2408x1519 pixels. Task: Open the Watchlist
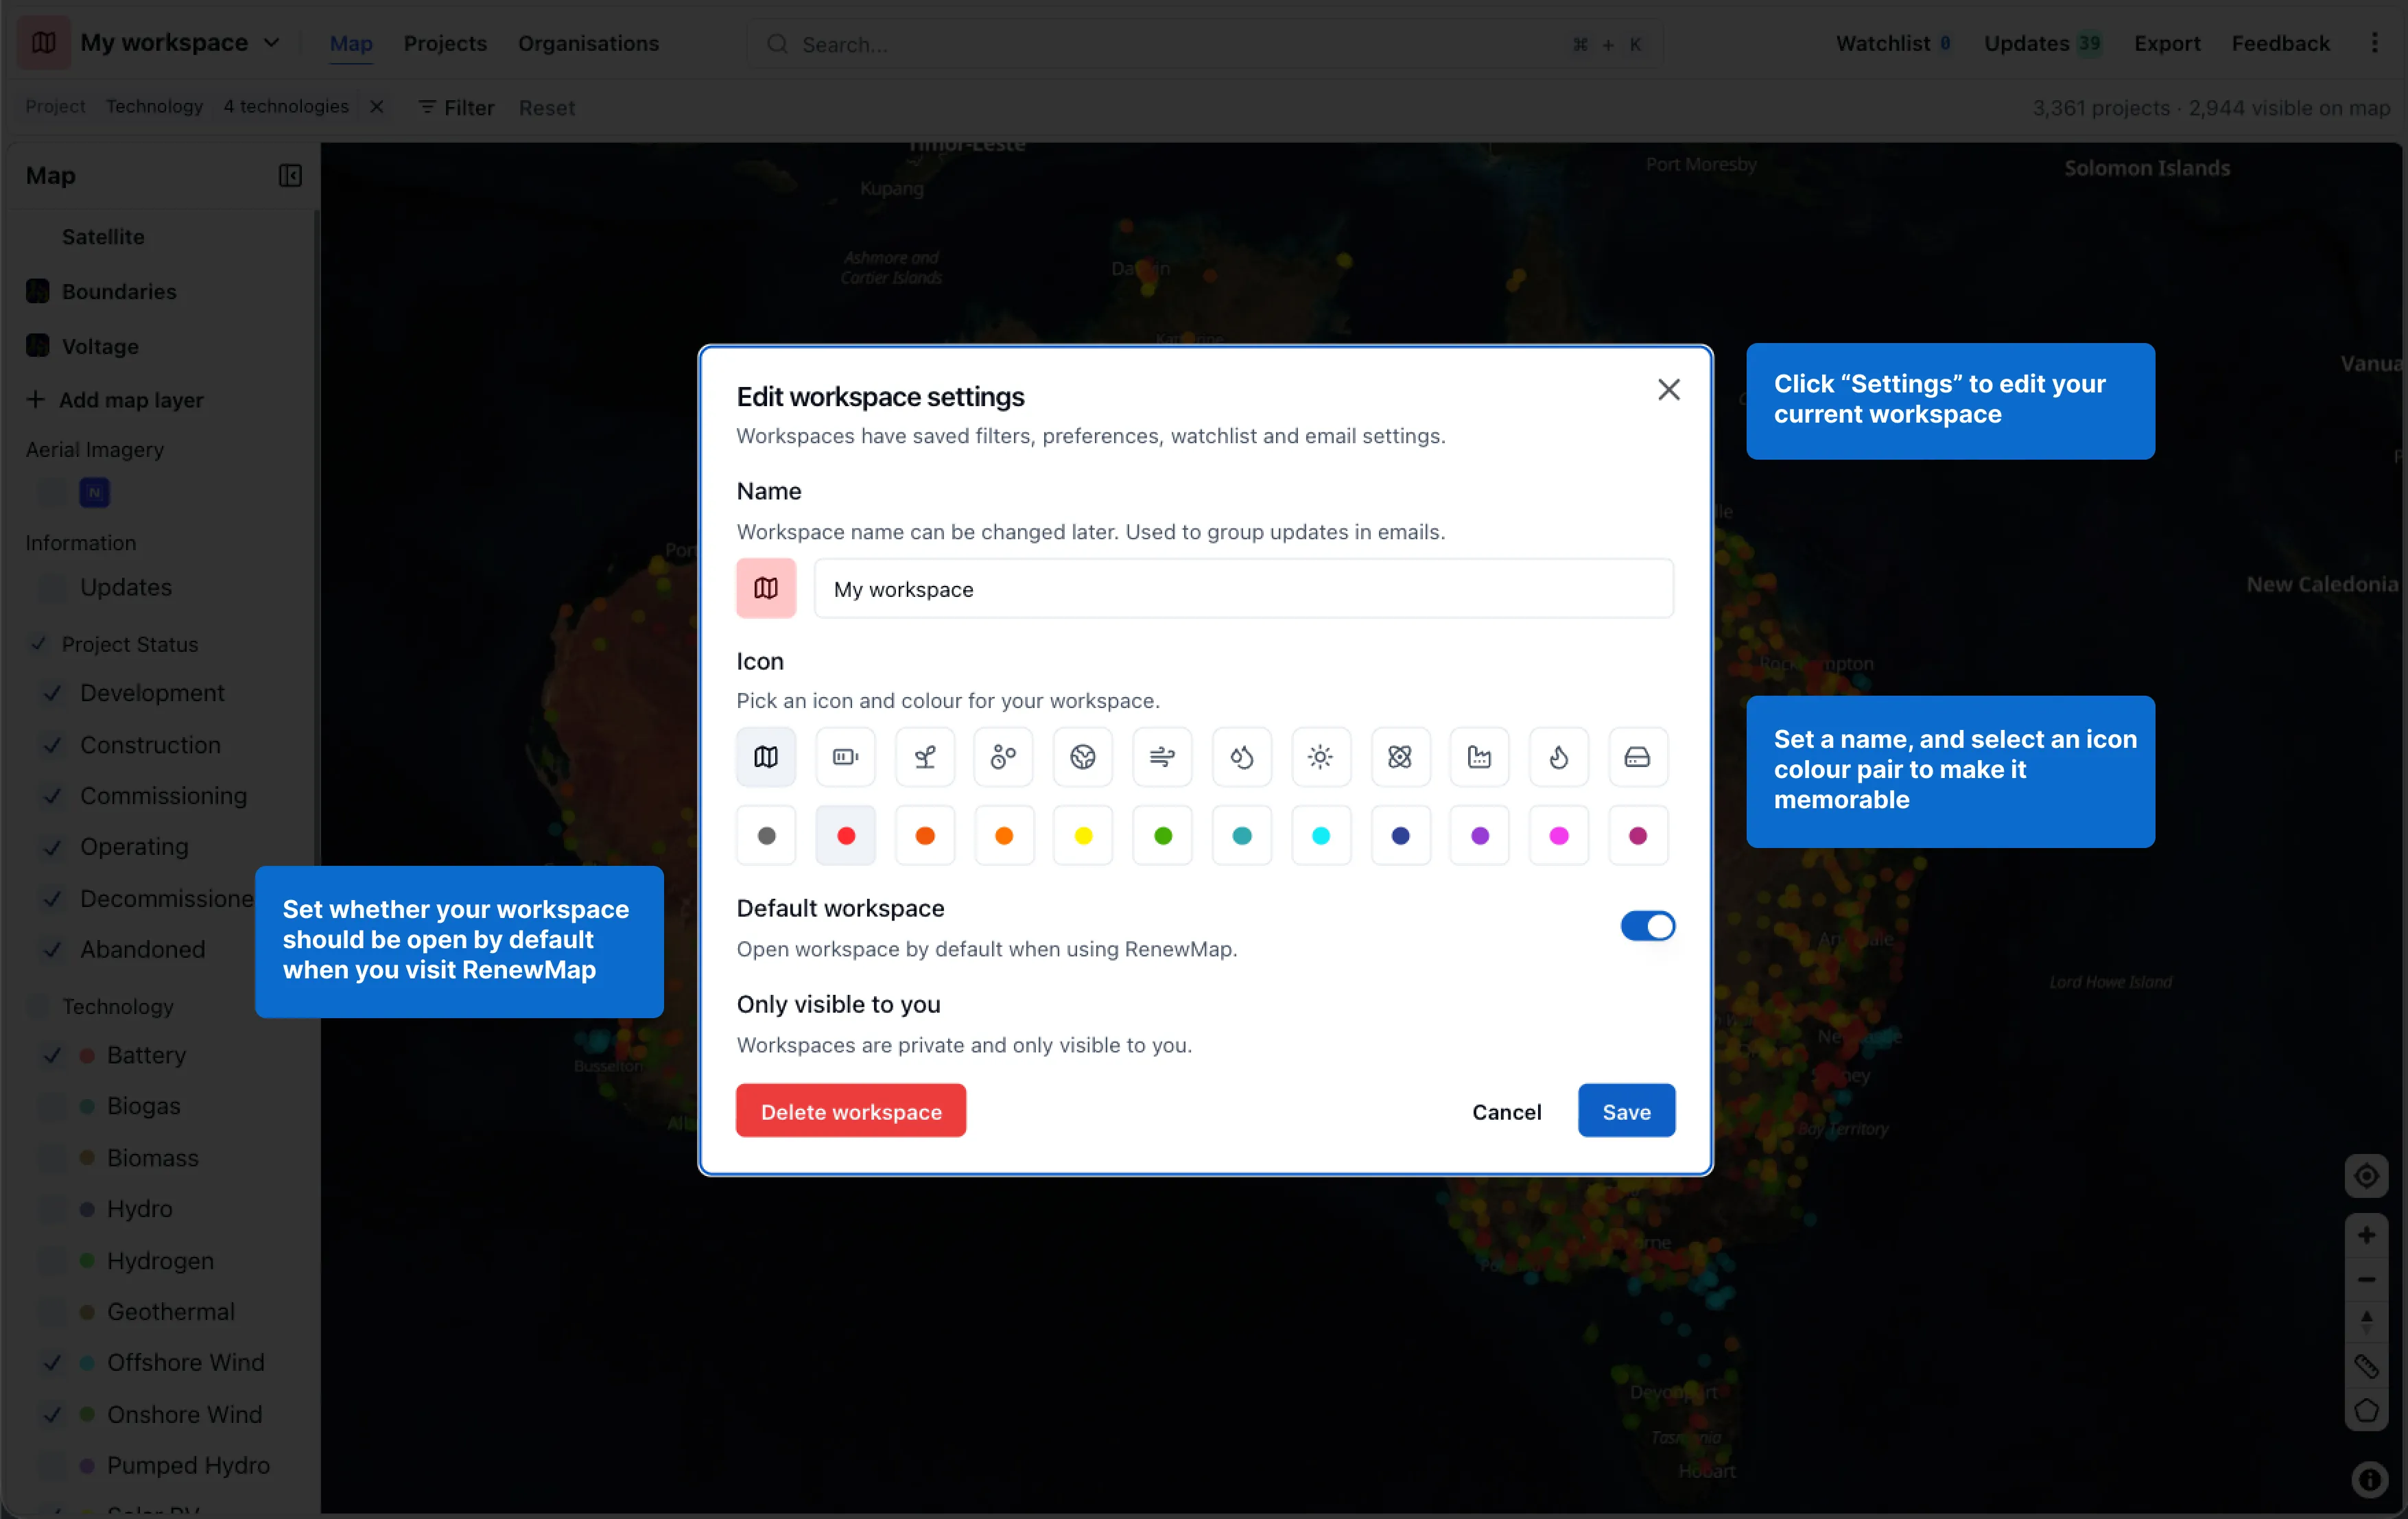1893,43
